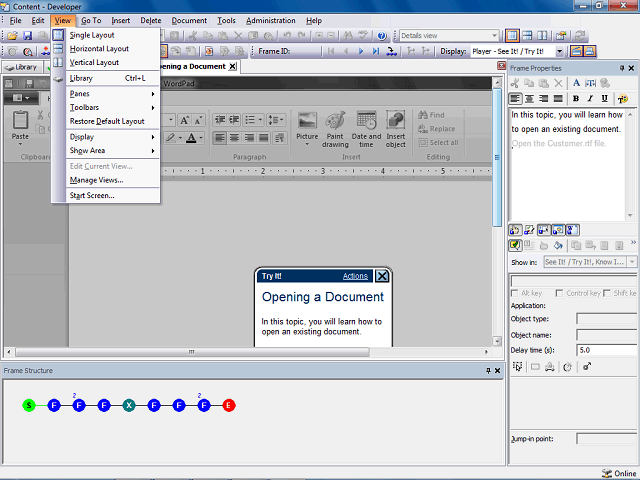The height and width of the screenshot is (480, 640).
Task: Center the frame text
Action: click(529, 98)
